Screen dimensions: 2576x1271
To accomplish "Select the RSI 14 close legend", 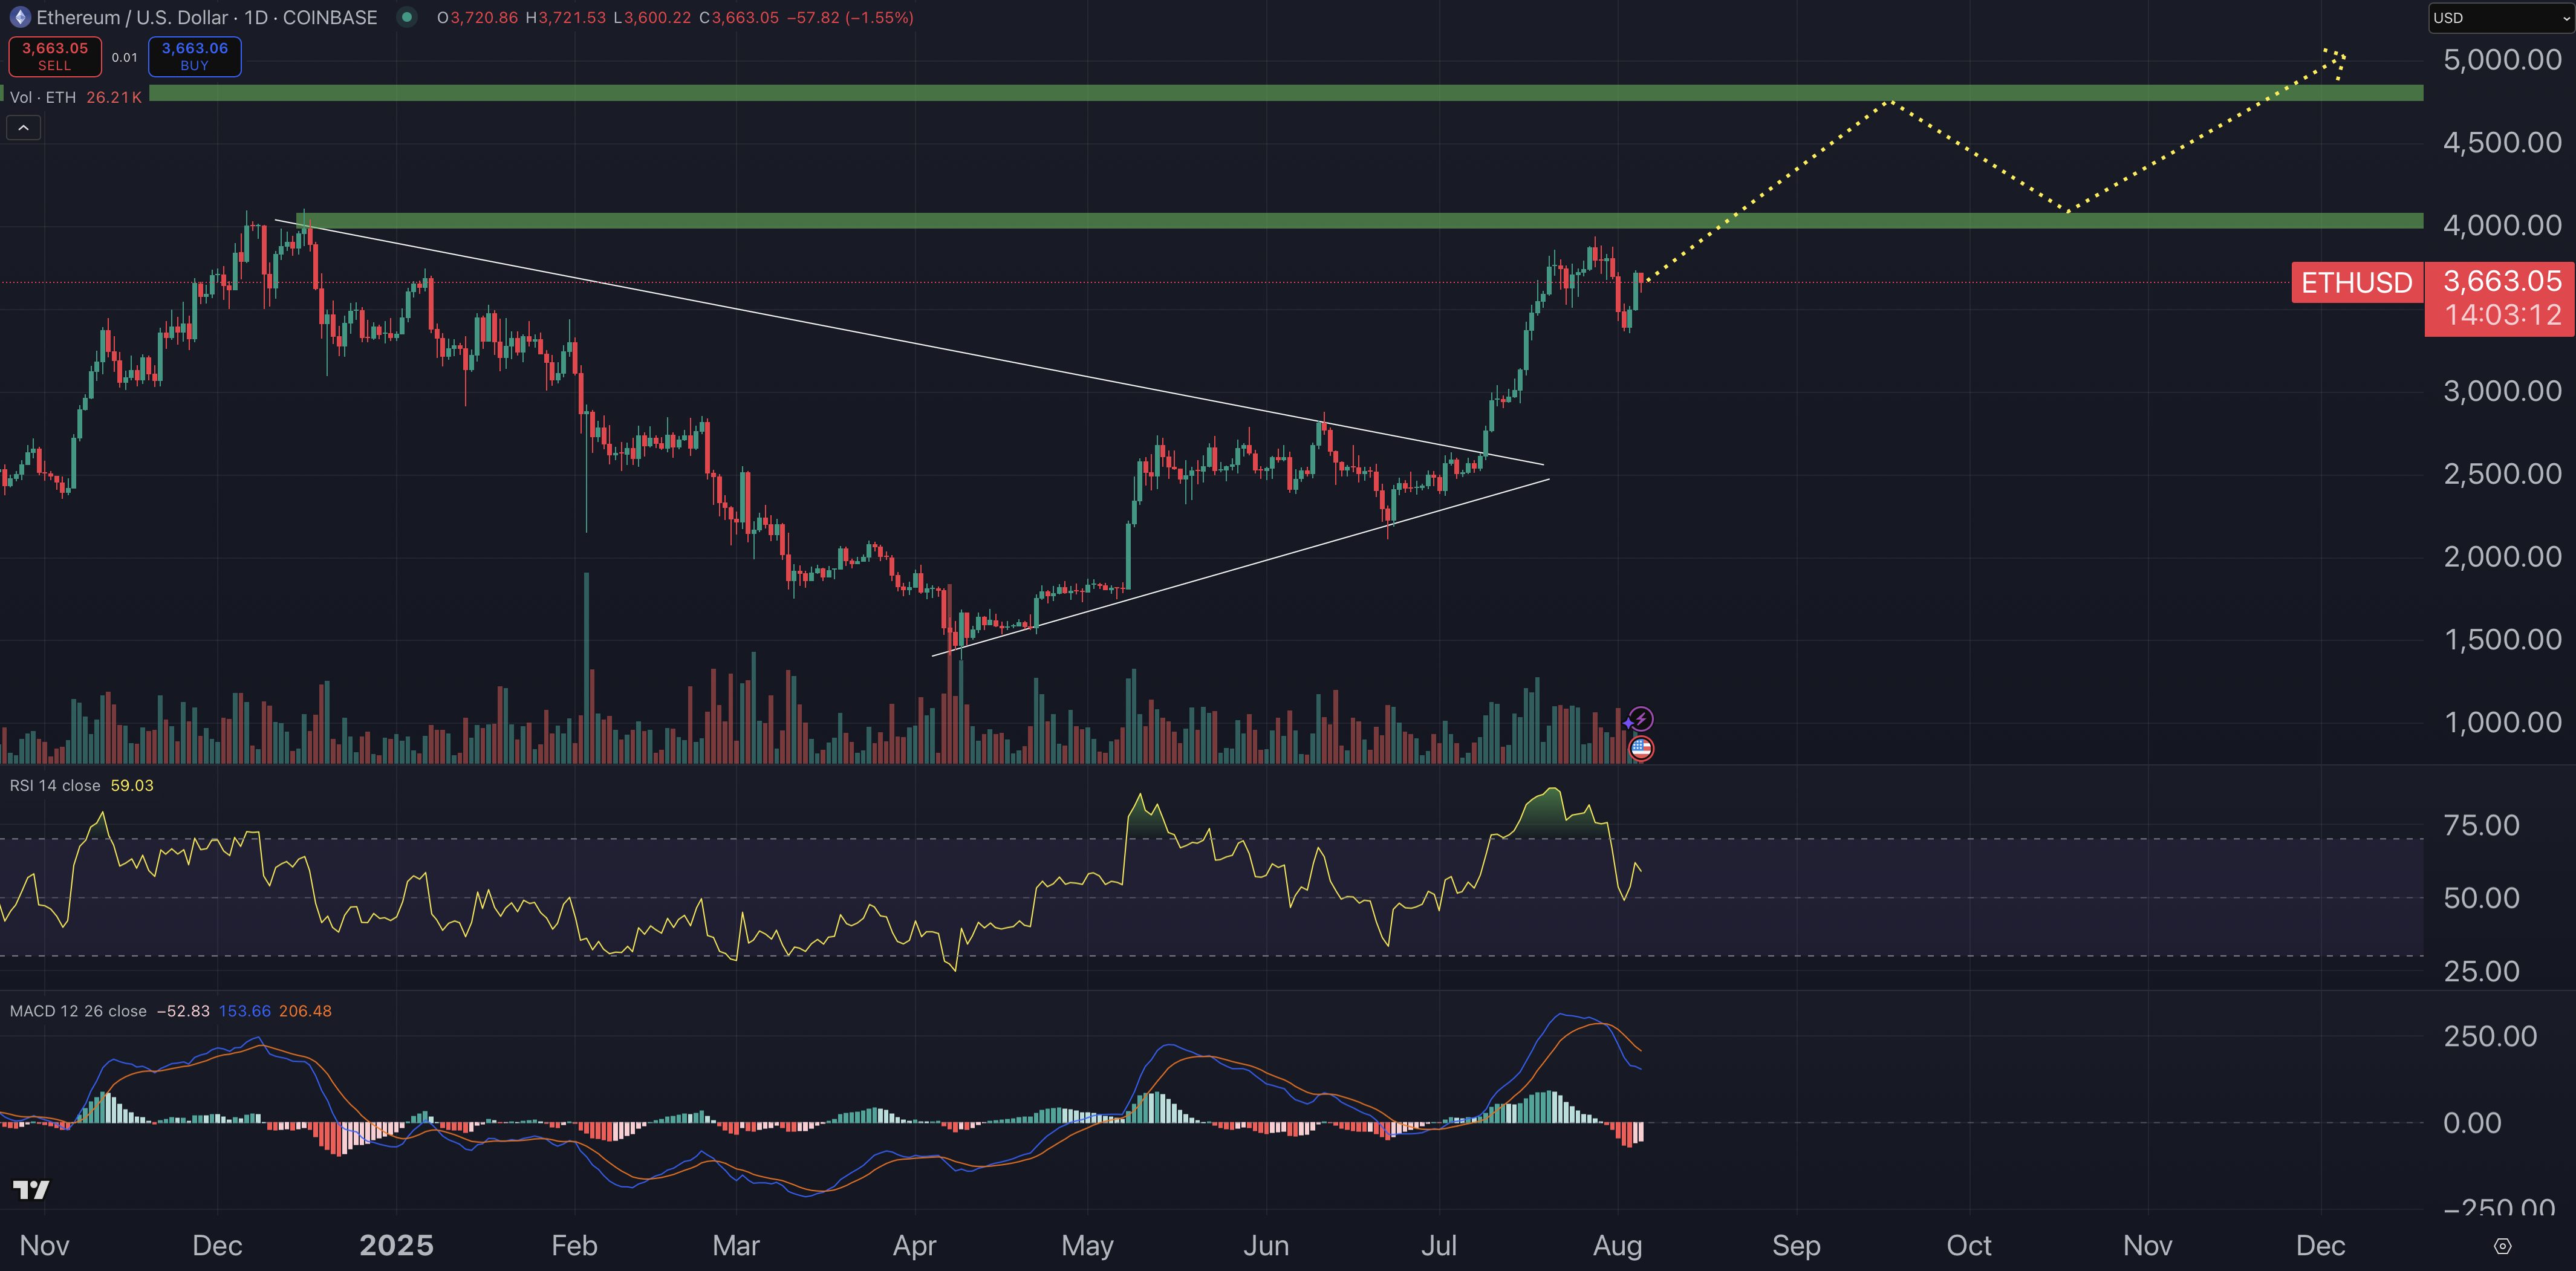I will [55, 785].
